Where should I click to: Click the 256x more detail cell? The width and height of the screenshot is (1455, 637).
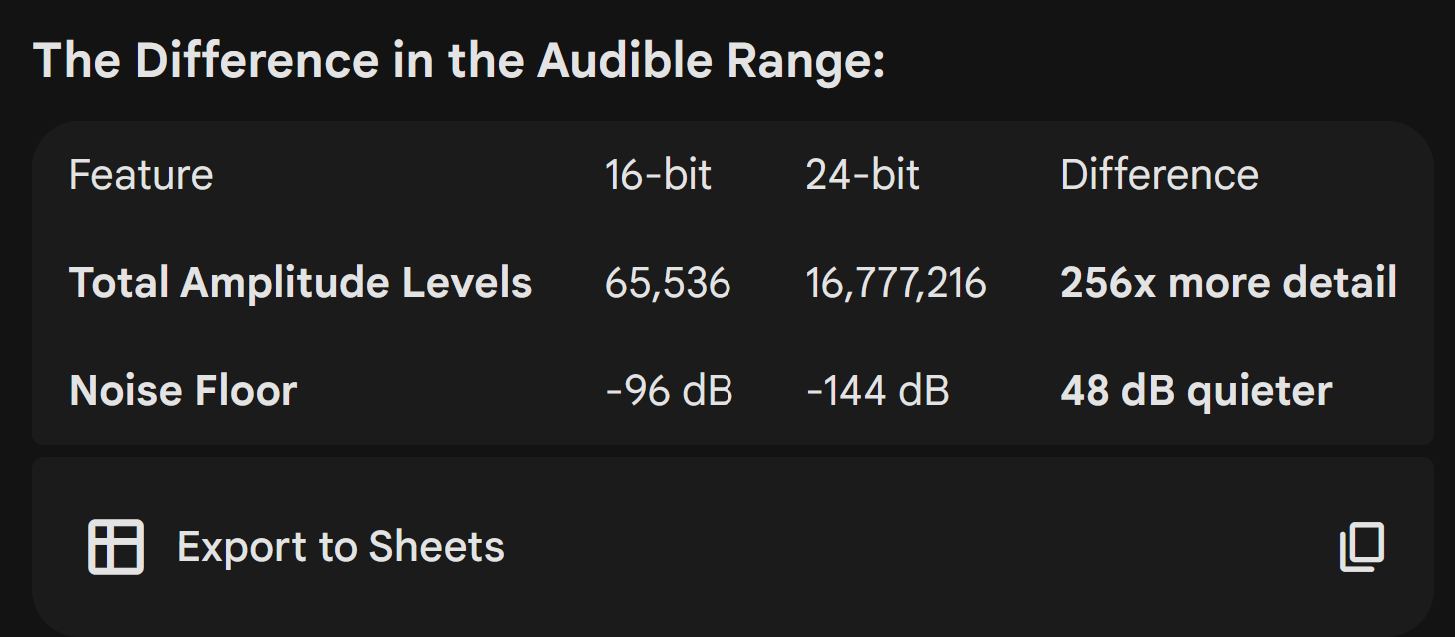[1228, 283]
